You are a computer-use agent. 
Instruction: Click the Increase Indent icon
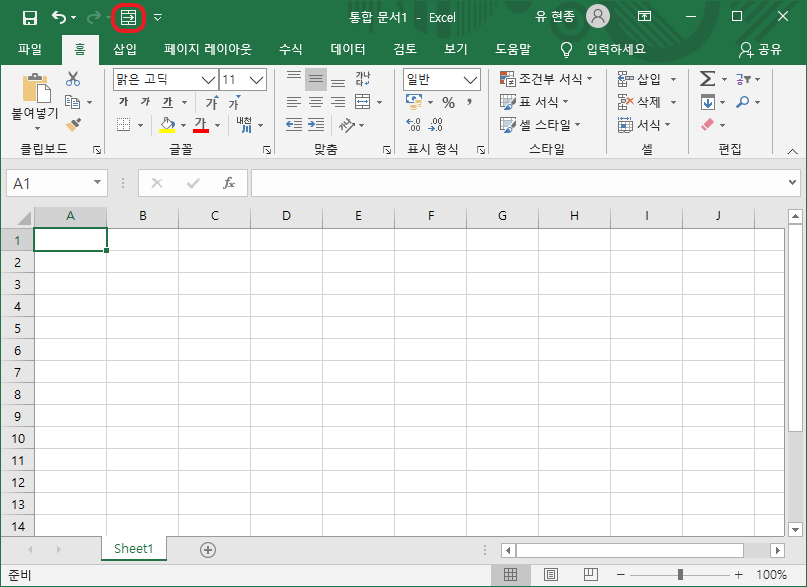click(x=316, y=124)
